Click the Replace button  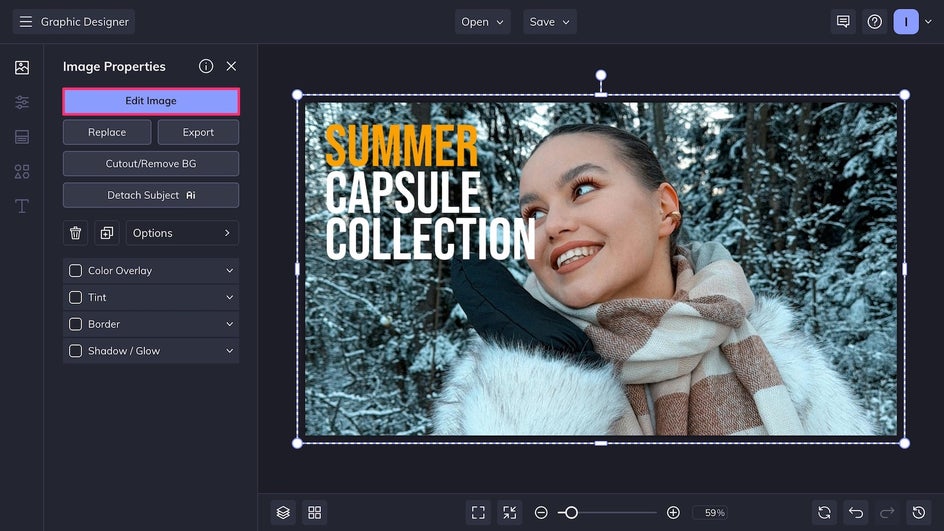107,132
